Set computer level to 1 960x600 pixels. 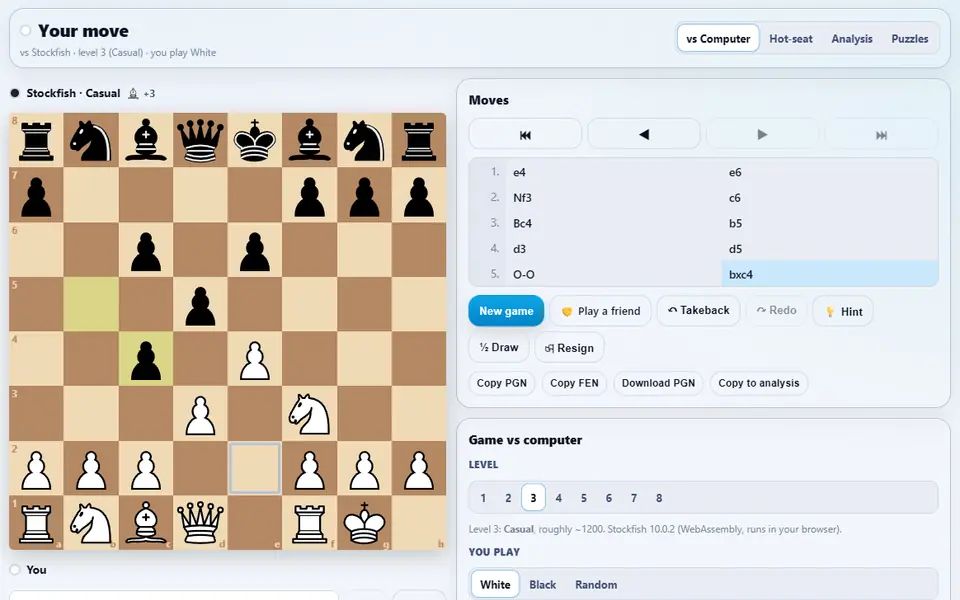tap(483, 498)
